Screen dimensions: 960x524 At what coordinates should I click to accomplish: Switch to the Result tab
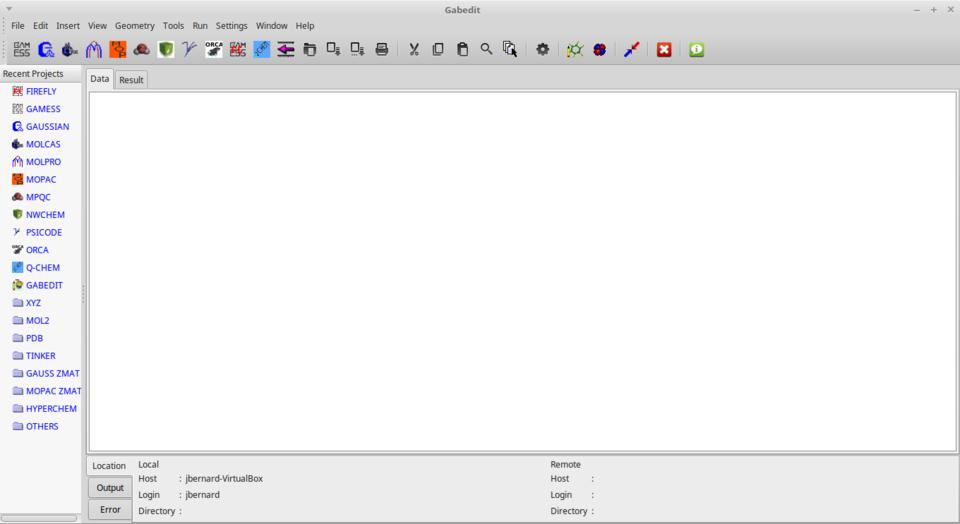click(x=131, y=80)
